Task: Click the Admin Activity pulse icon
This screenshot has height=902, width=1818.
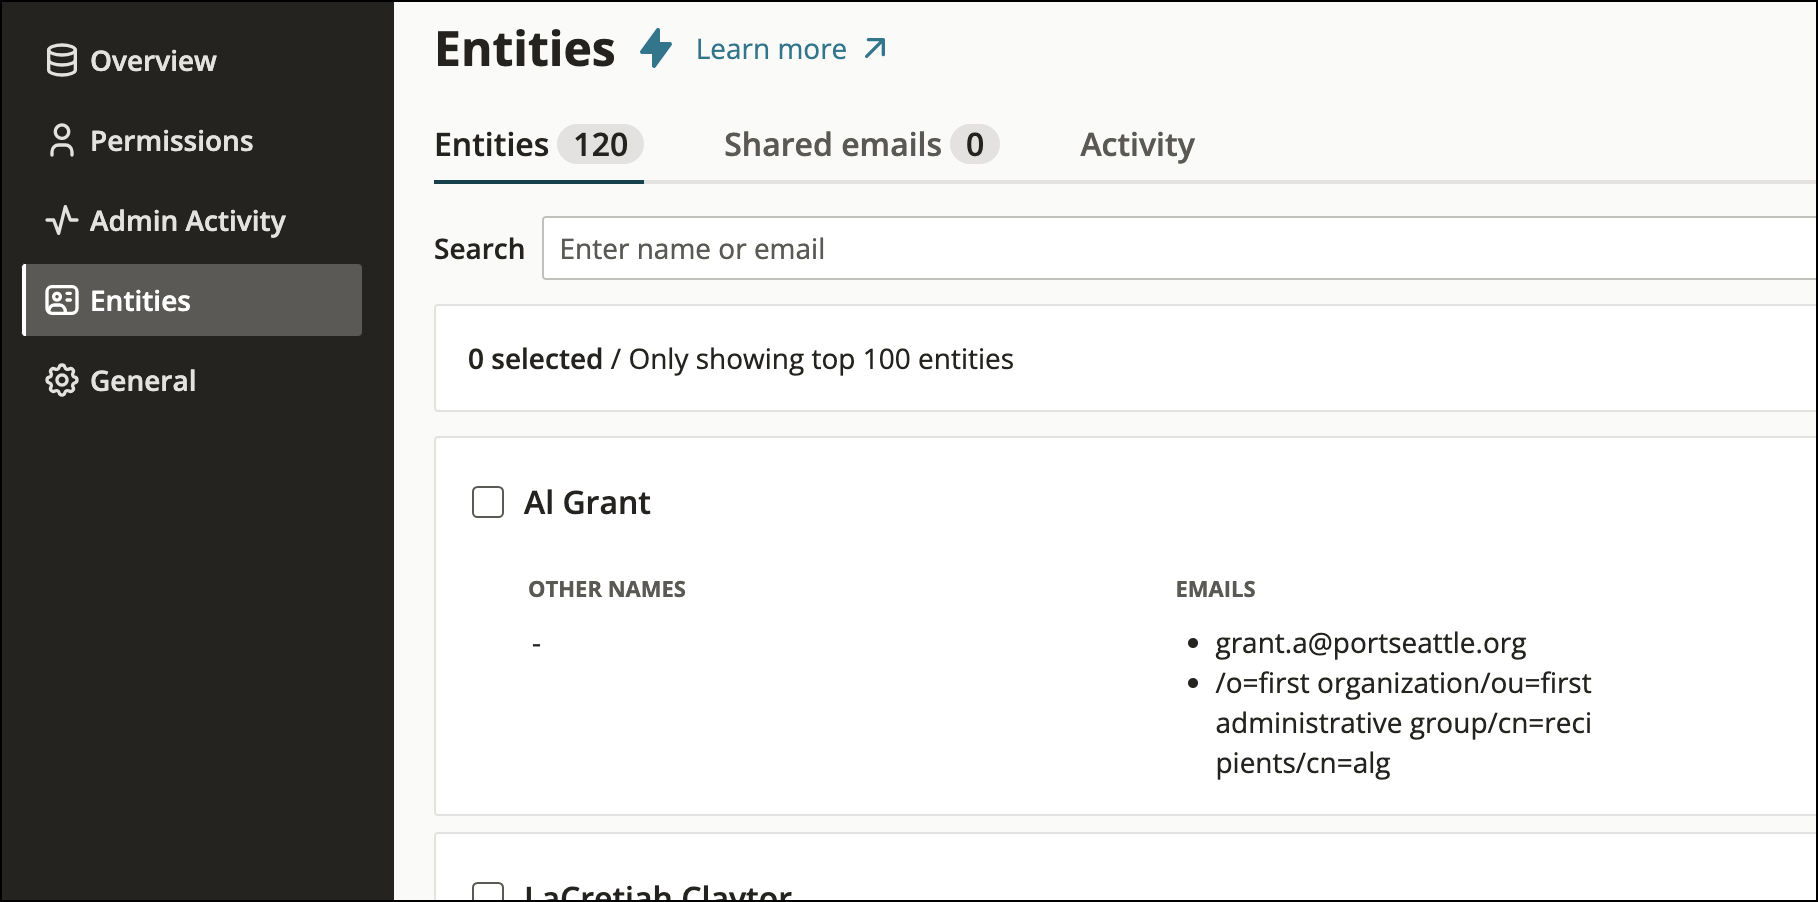Action: (62, 220)
